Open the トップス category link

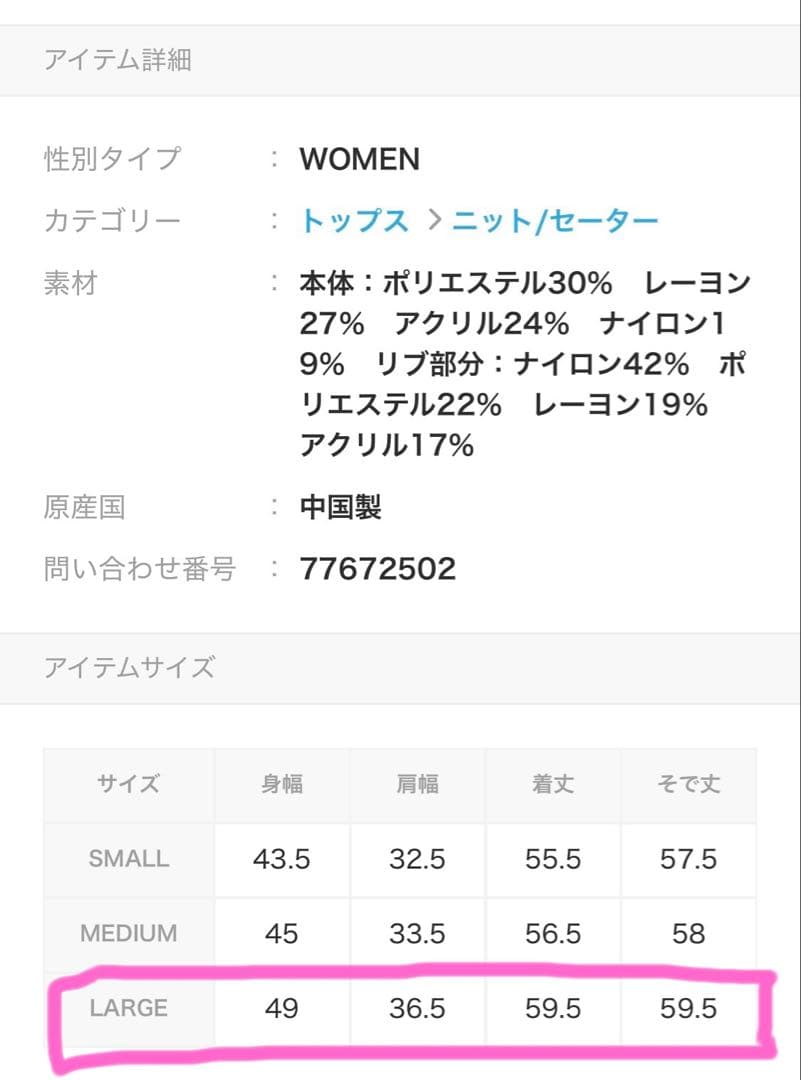[x=354, y=219]
